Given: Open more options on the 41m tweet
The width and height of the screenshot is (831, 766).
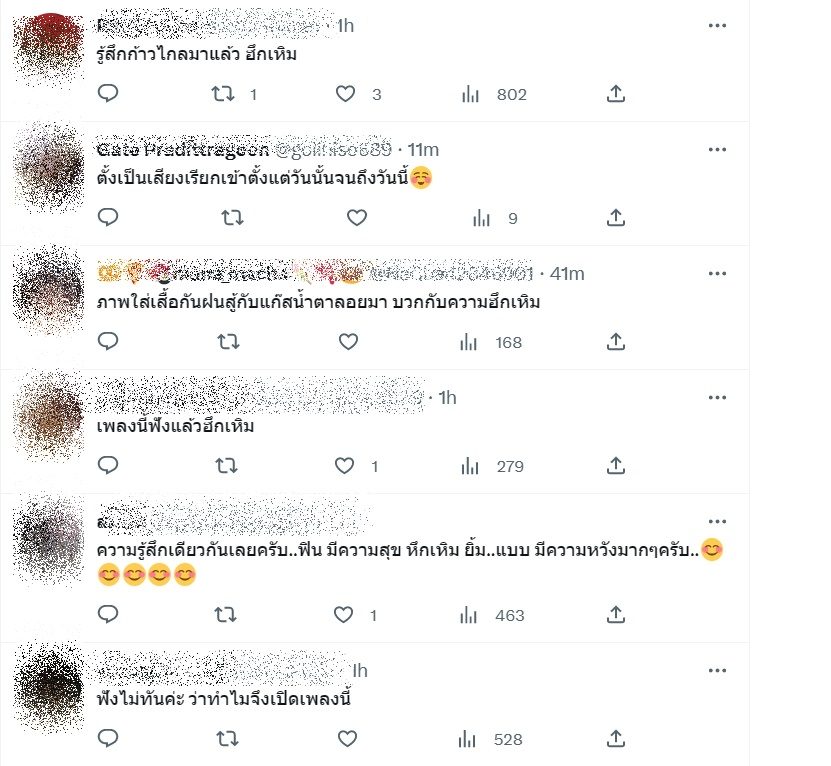Looking at the screenshot, I should 717,274.
